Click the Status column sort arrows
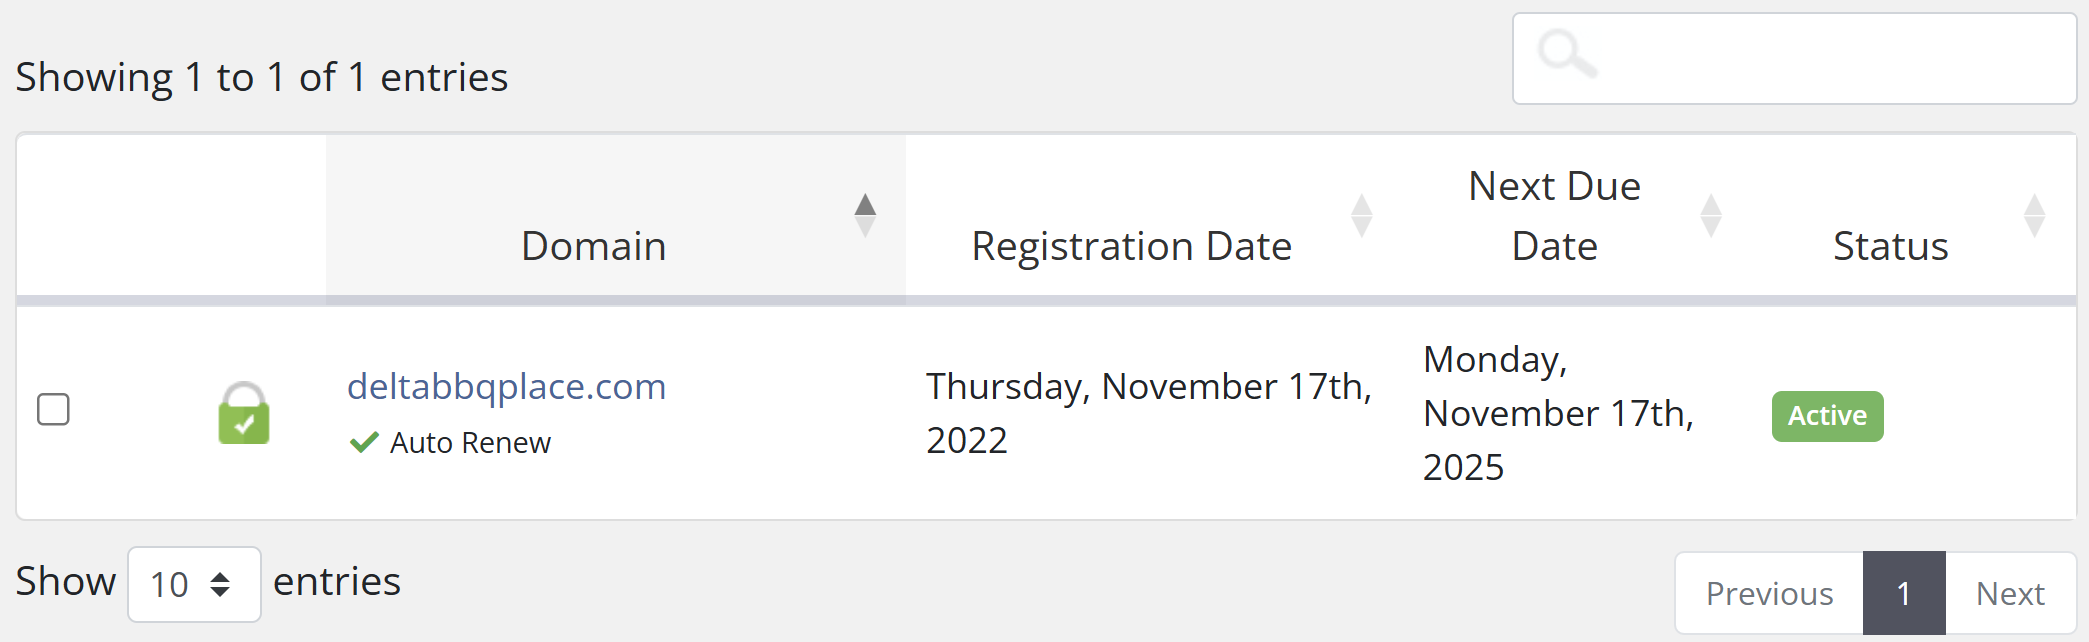2089x642 pixels. point(2034,216)
